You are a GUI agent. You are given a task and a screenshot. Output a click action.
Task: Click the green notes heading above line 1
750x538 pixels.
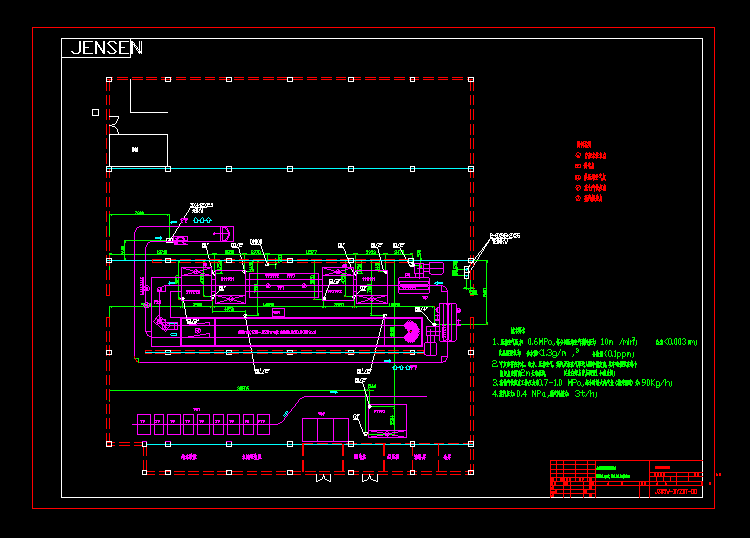518,330
